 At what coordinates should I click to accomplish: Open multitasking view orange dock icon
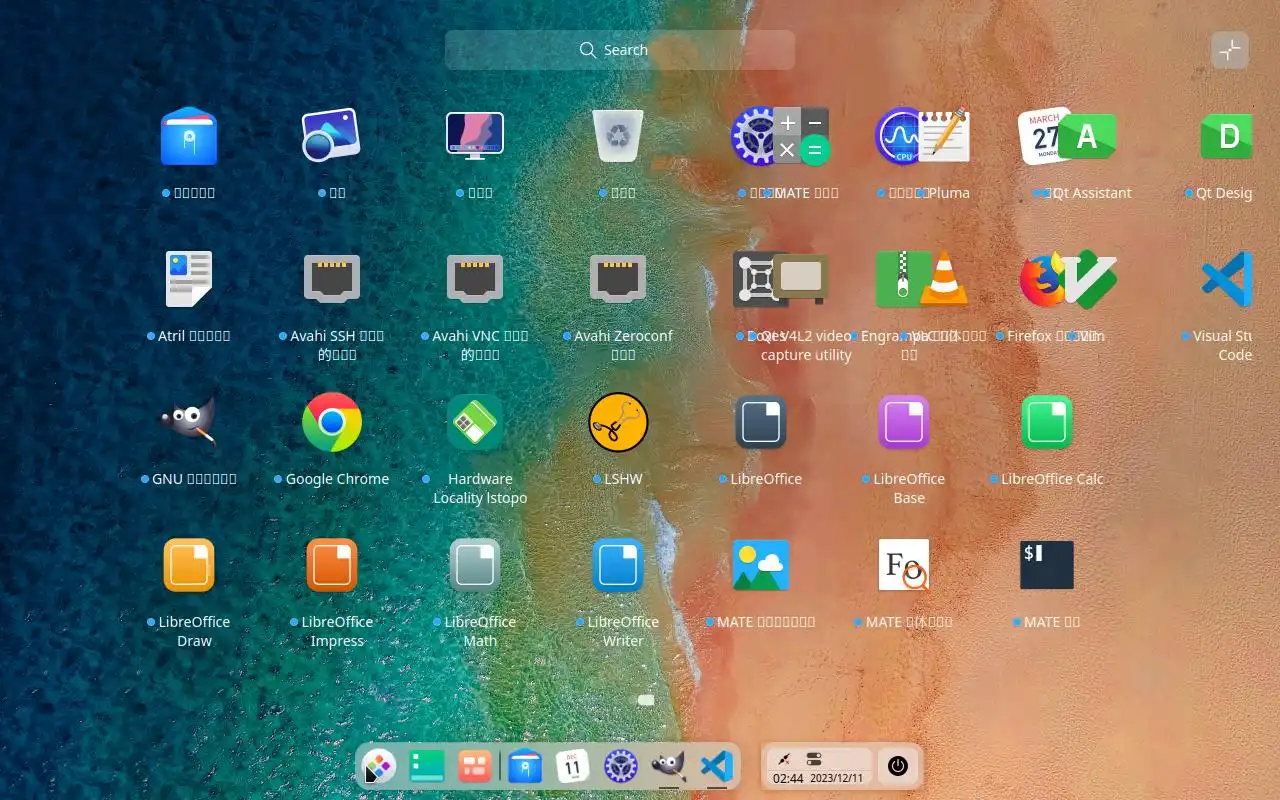(x=474, y=767)
